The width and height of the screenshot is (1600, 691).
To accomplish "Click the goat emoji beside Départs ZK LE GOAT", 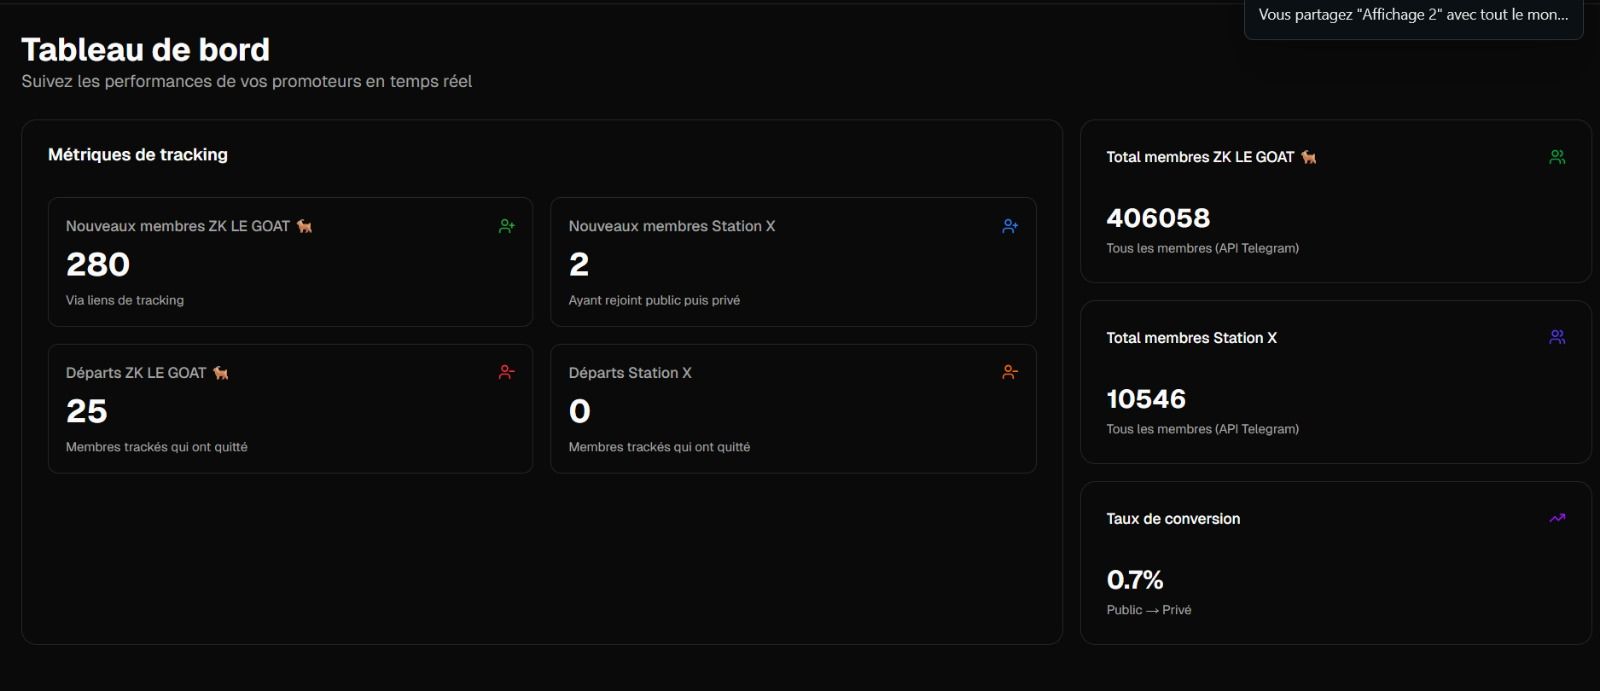I will pos(221,373).
